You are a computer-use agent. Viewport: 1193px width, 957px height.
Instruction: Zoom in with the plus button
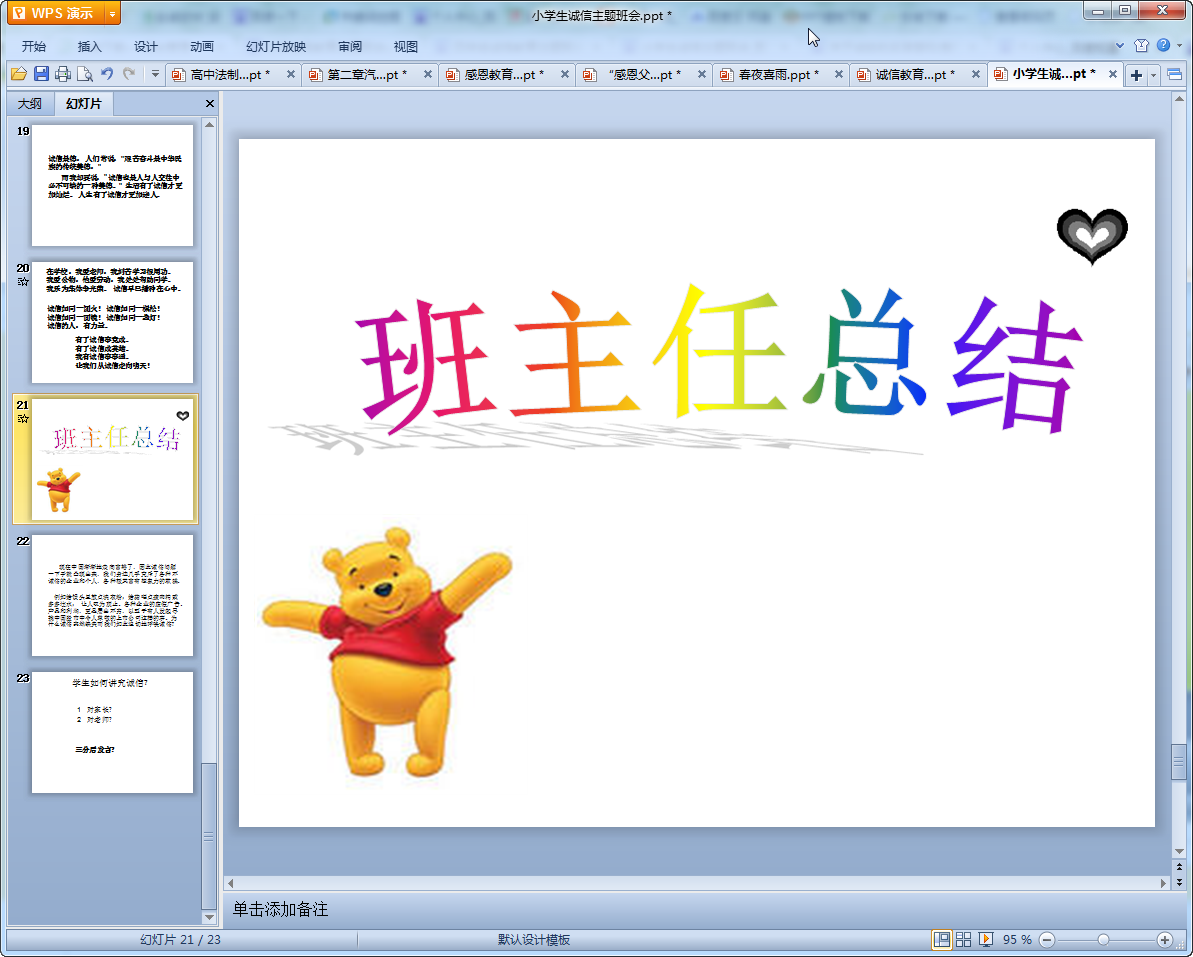tap(1165, 940)
